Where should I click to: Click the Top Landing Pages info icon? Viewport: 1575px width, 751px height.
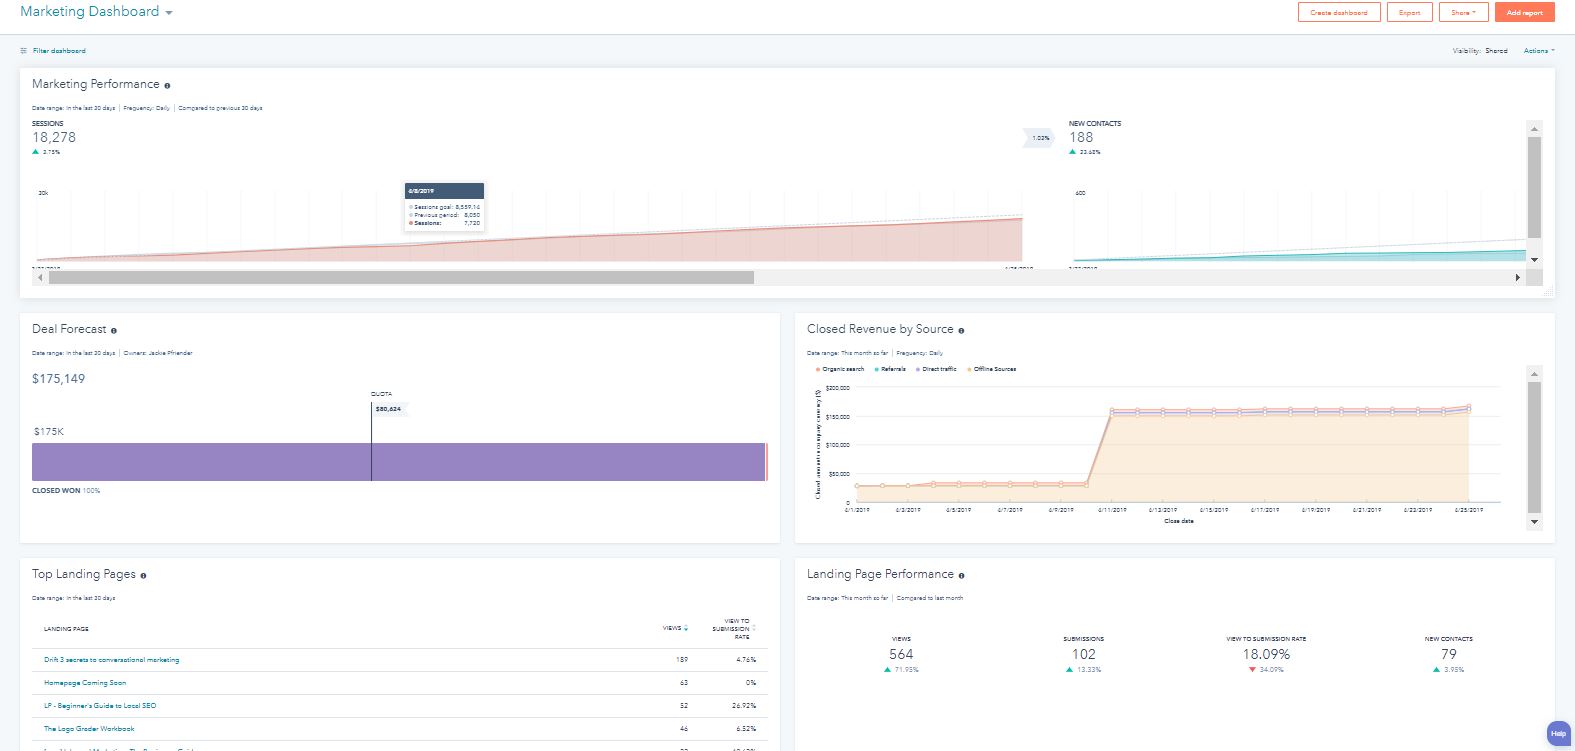[x=143, y=576]
